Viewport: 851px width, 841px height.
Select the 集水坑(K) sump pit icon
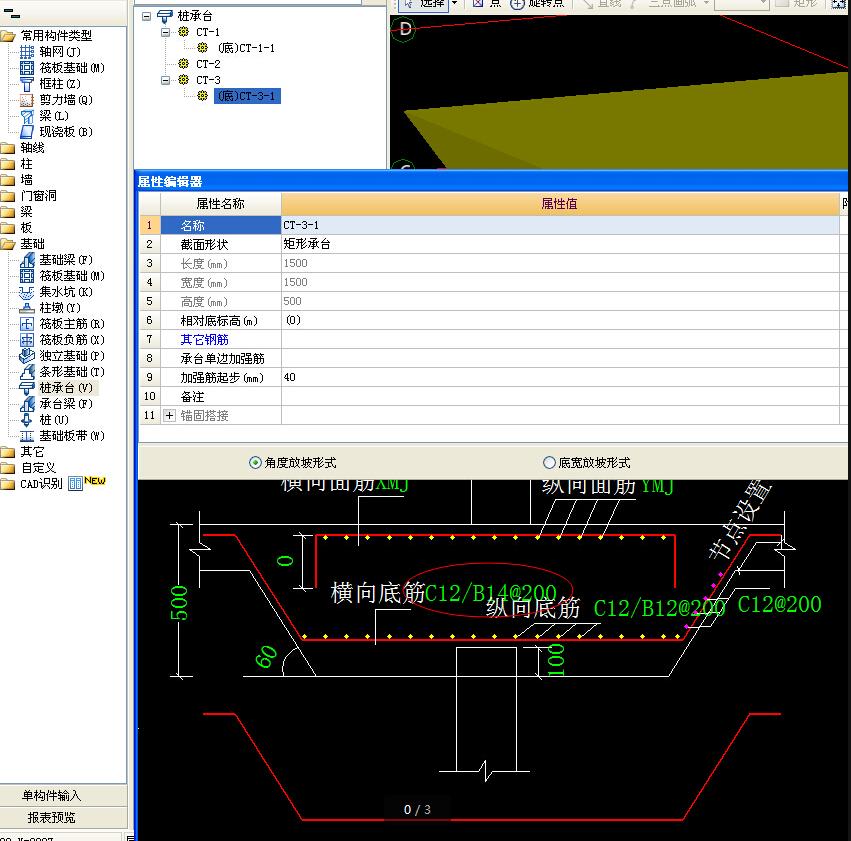(x=28, y=292)
